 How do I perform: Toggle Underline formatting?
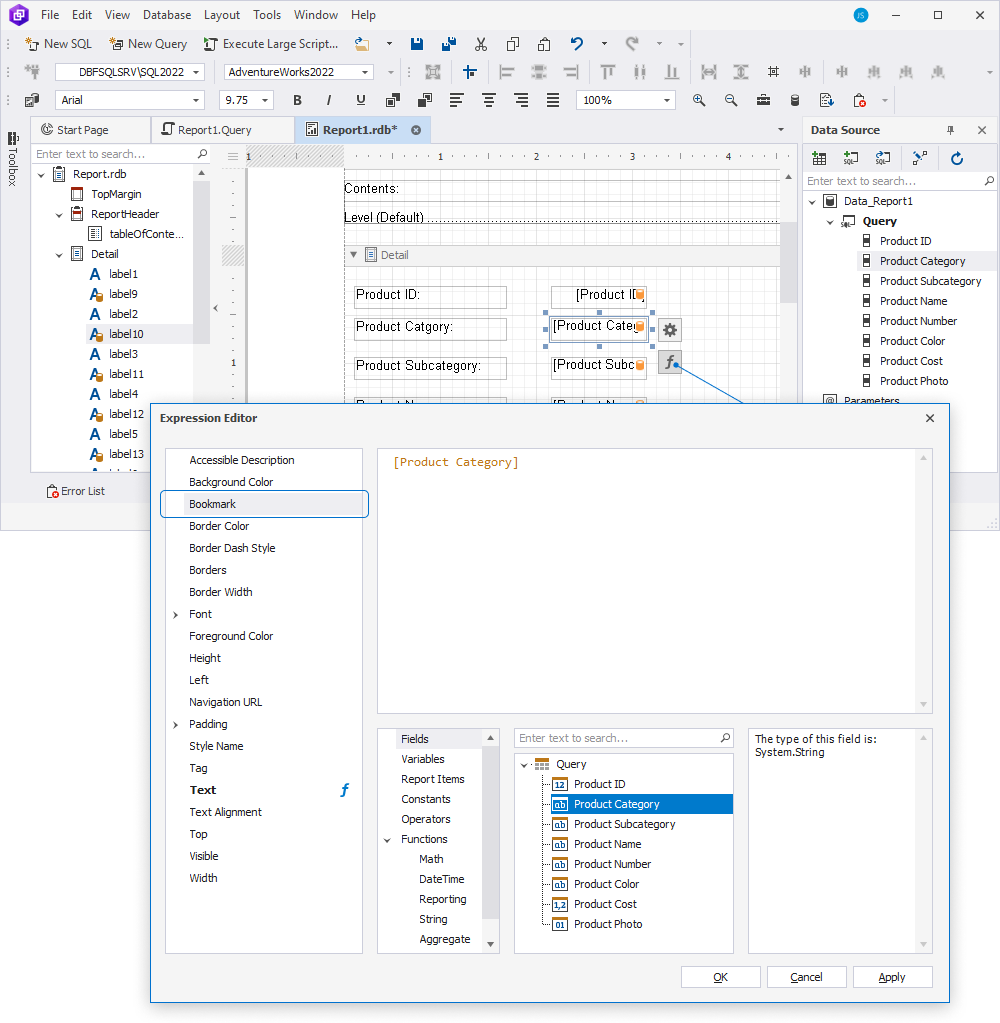coord(361,100)
